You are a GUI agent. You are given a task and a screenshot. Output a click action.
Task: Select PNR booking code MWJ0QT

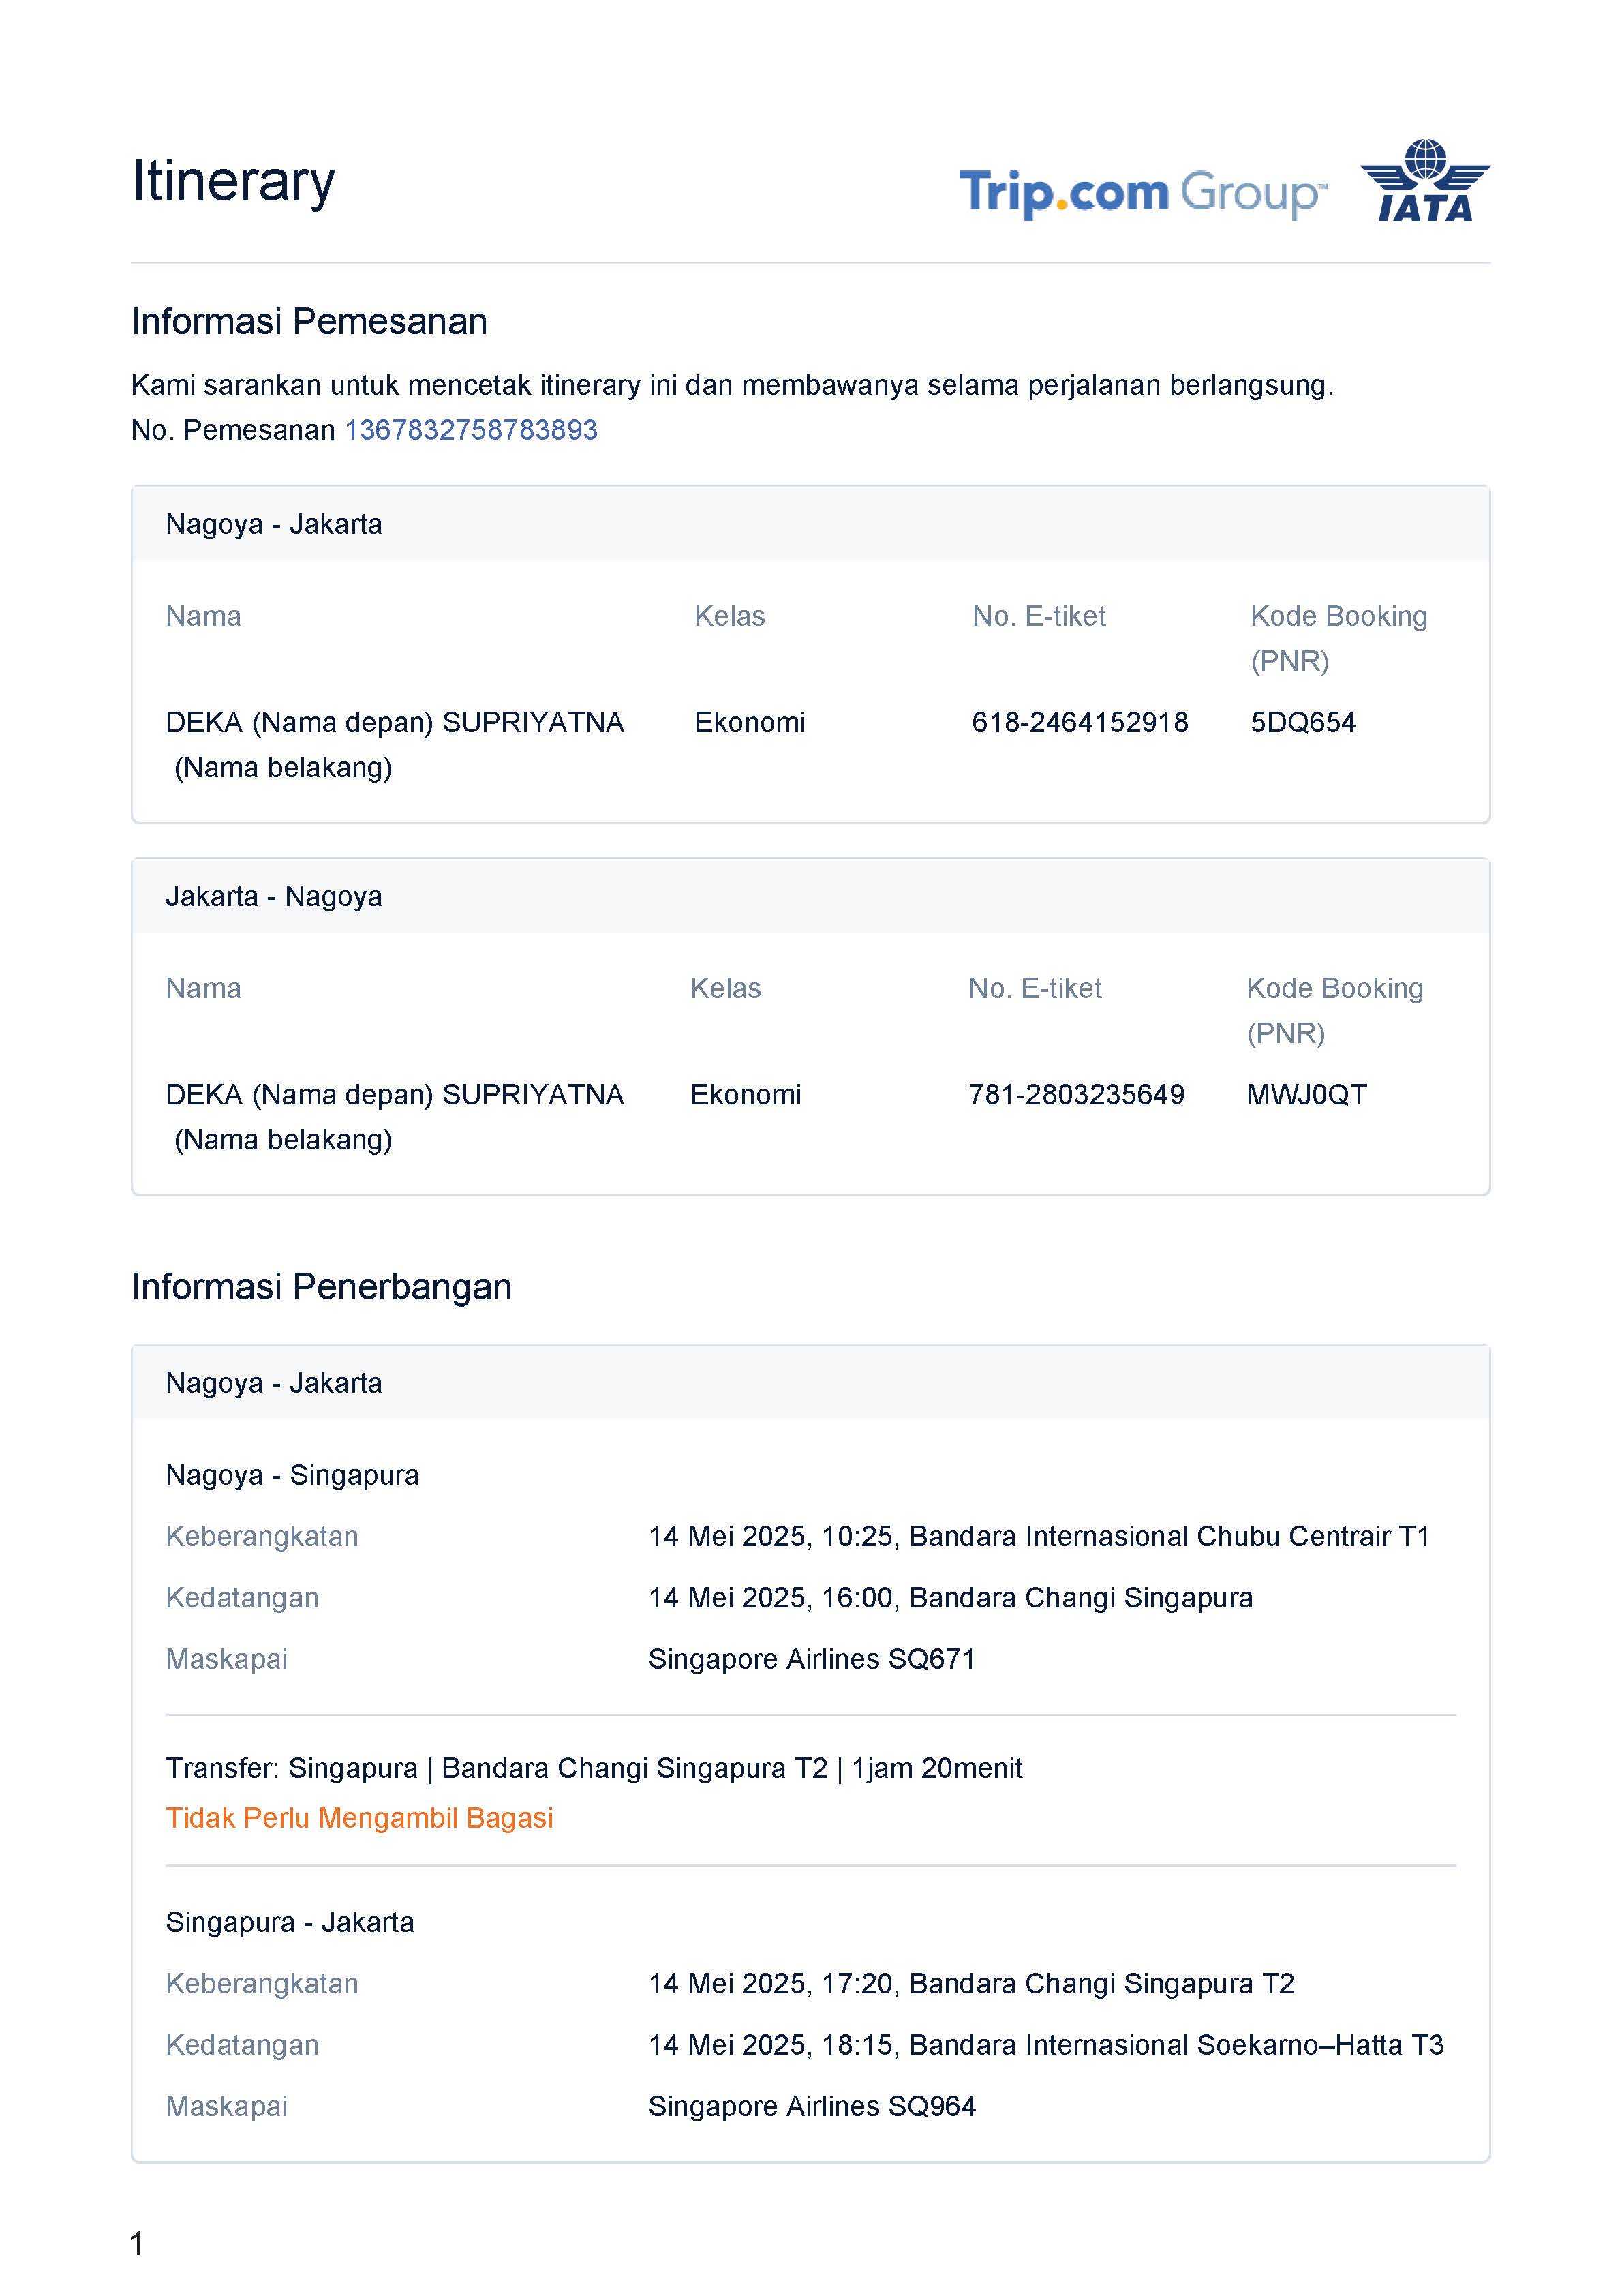(1305, 1094)
